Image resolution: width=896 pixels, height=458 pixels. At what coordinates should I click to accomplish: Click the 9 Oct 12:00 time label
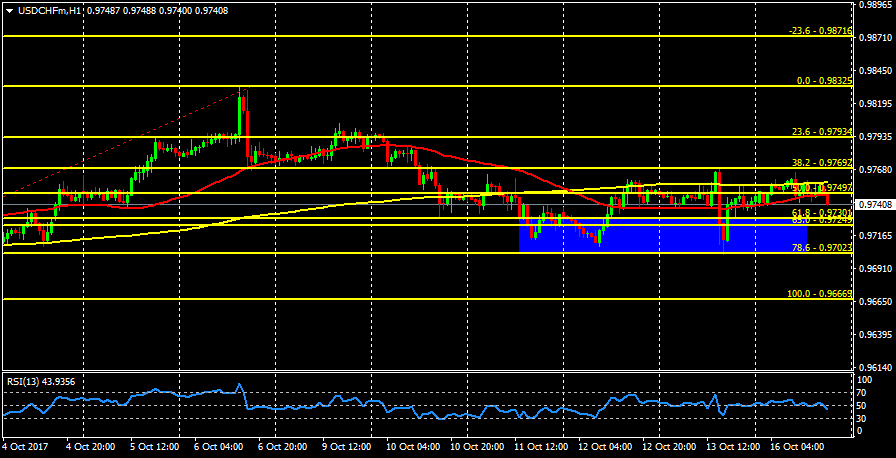click(346, 446)
